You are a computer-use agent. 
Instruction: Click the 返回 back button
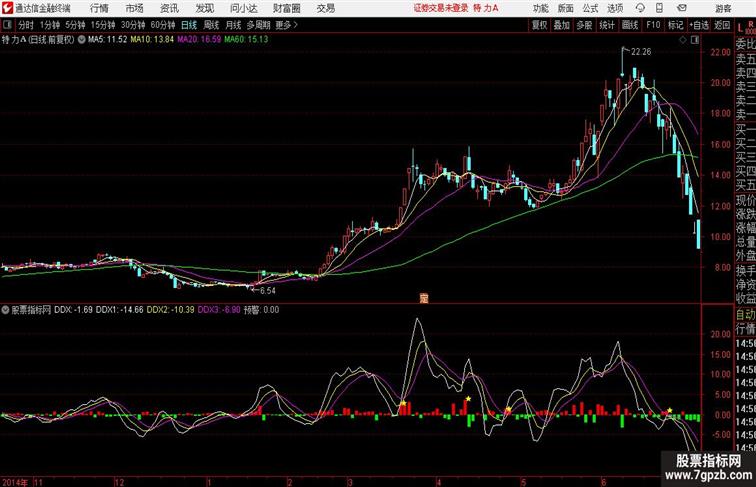tap(722, 25)
